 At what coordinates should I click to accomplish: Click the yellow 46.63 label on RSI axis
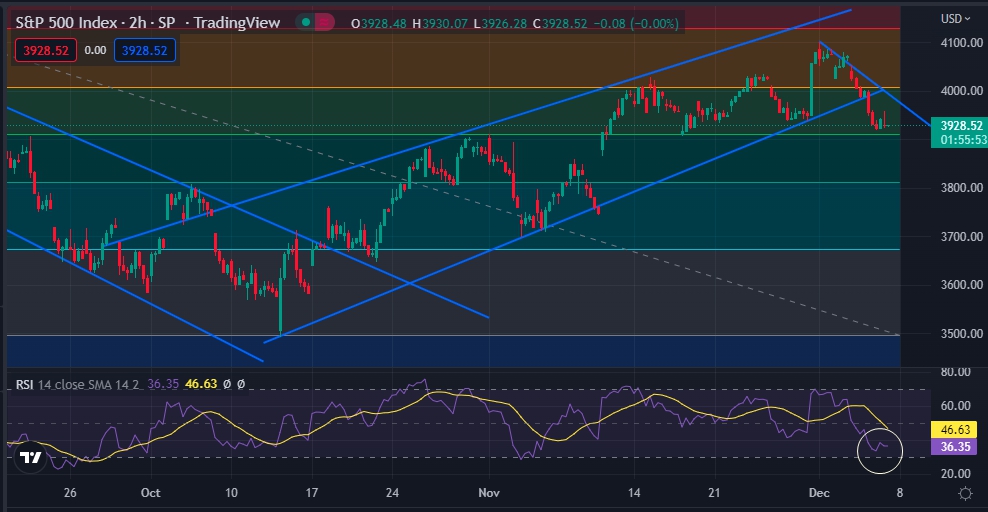955,430
